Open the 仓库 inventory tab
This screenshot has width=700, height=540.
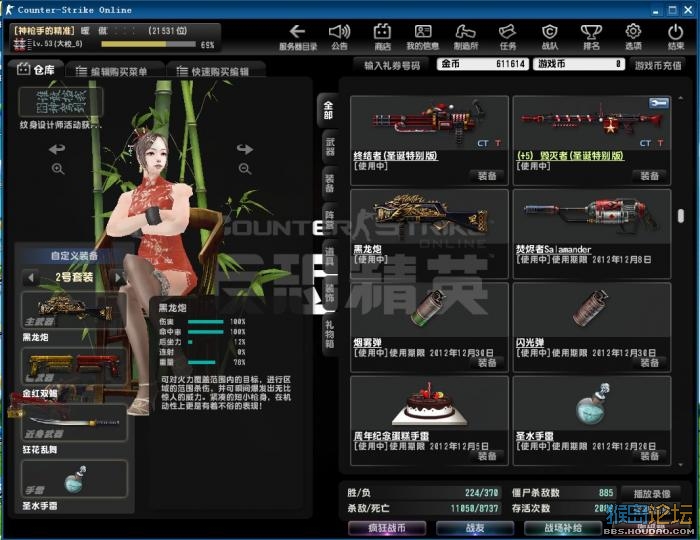pos(37,70)
